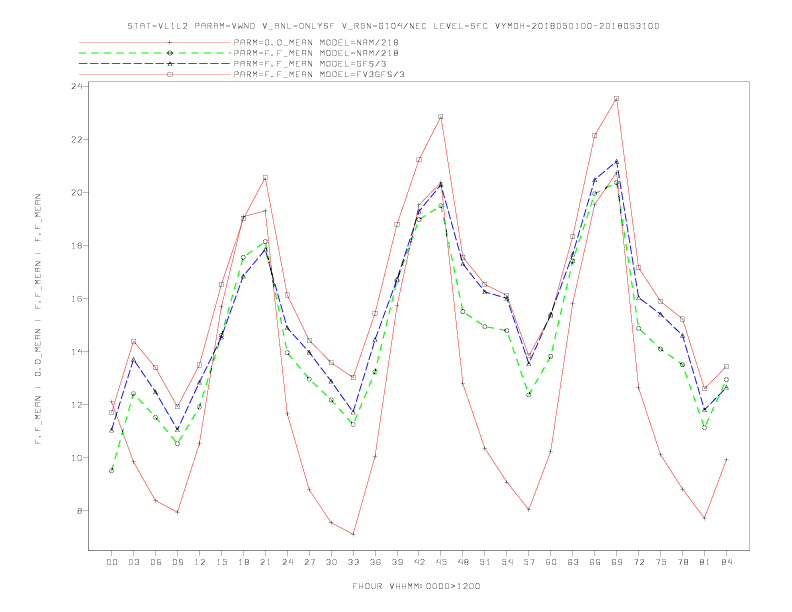The height and width of the screenshot is (612, 792).
Task: Click y-axis tick label 16
Action: (77, 298)
